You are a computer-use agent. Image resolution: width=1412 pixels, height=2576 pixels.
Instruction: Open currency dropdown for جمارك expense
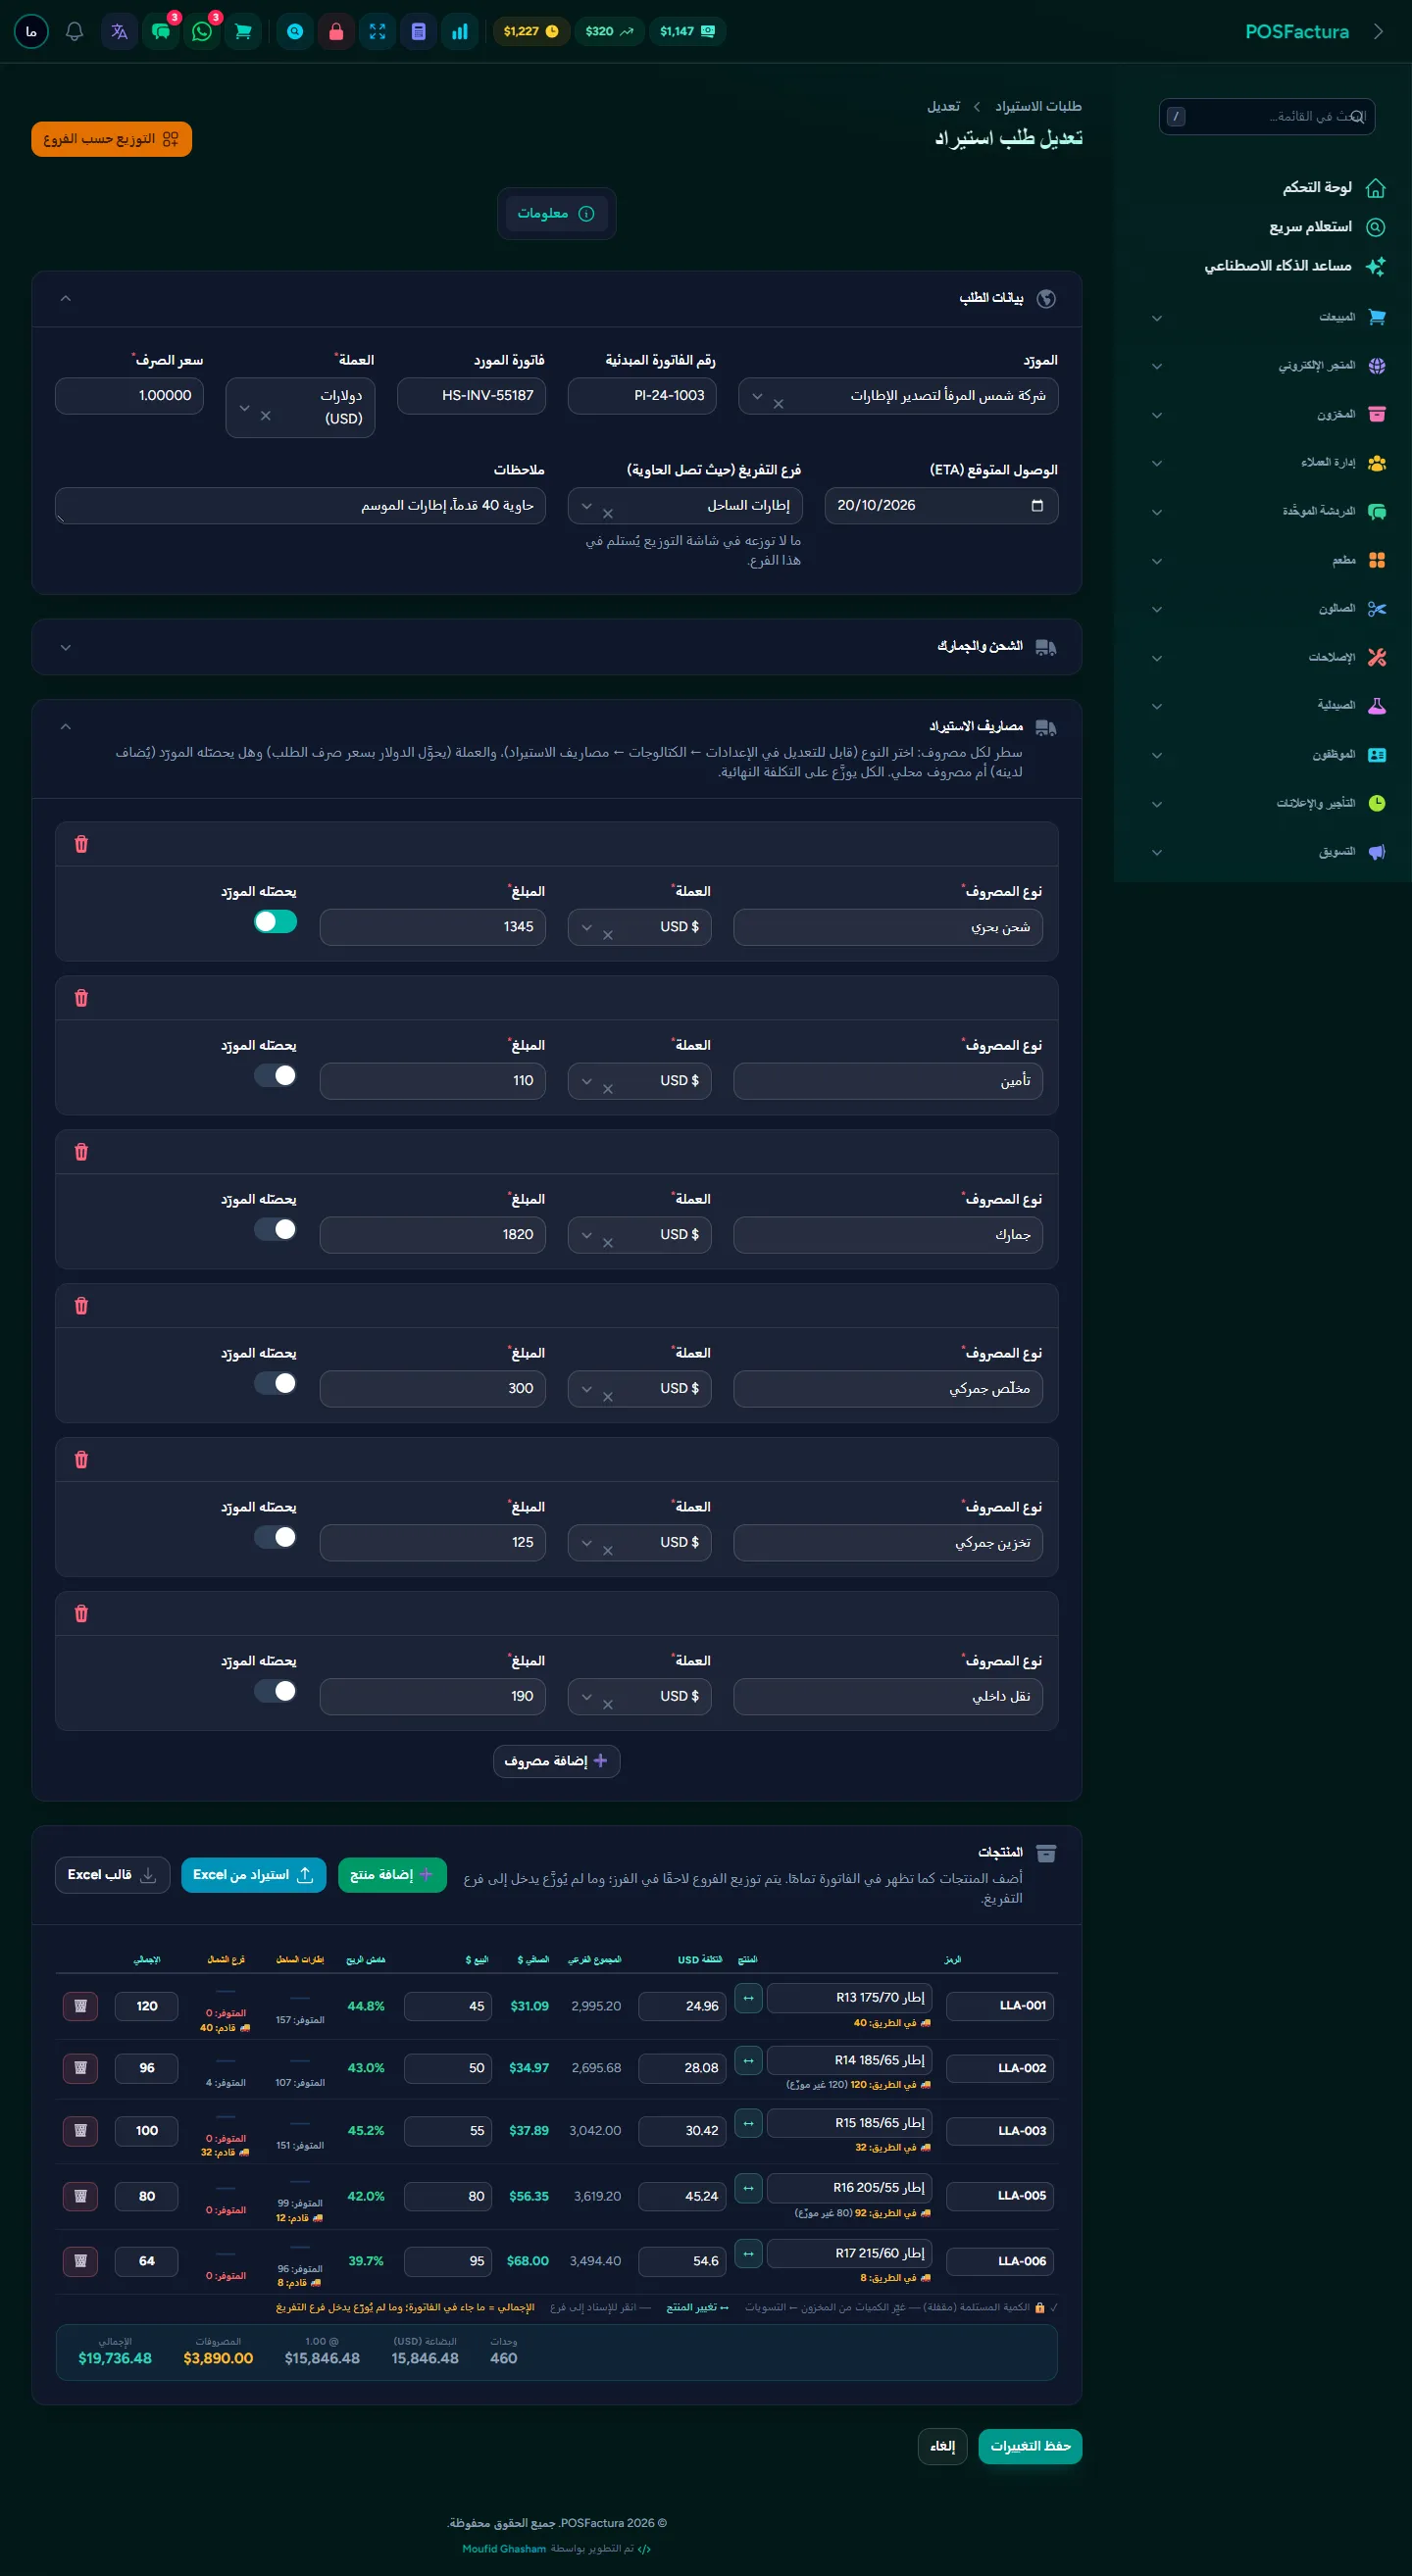640,1235
